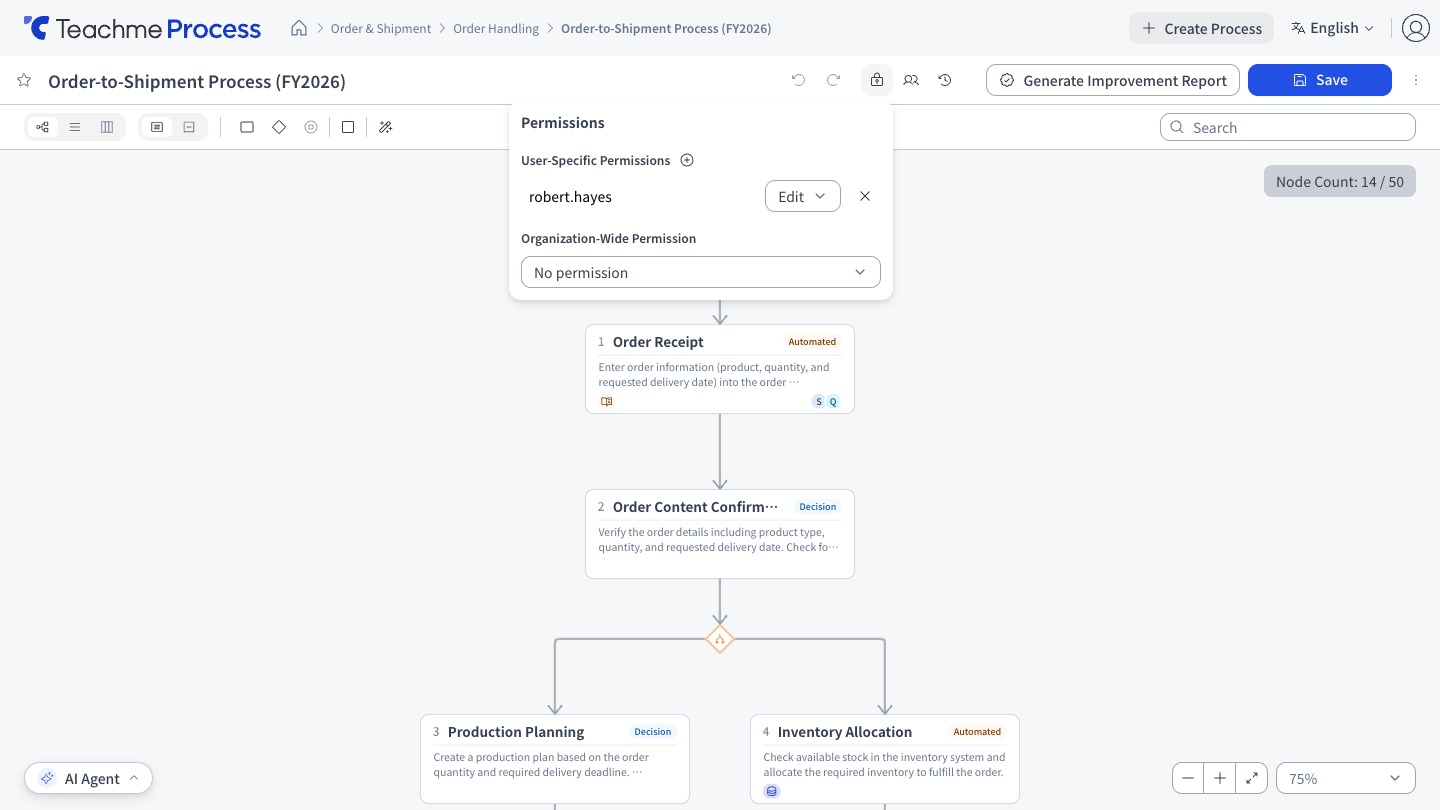1440x810 pixels.
Task: Change robert.hayes permission level from Edit
Action: (x=802, y=196)
